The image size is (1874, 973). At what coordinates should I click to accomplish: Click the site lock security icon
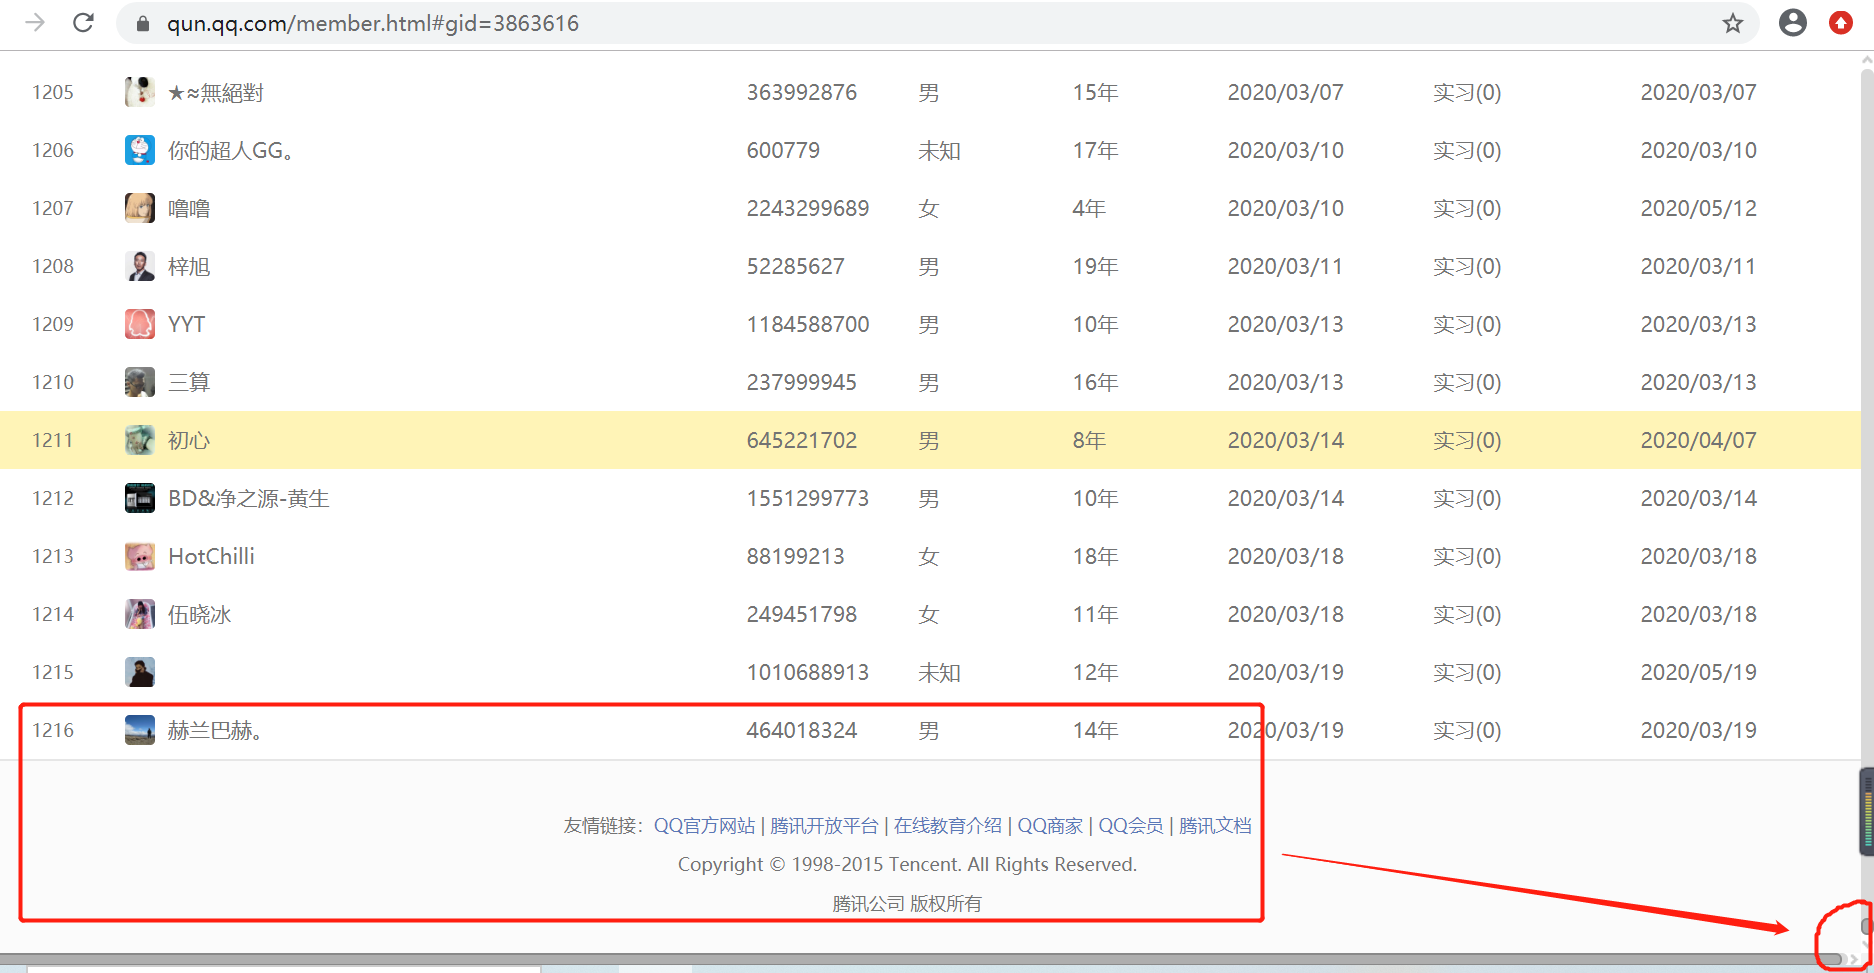(143, 24)
